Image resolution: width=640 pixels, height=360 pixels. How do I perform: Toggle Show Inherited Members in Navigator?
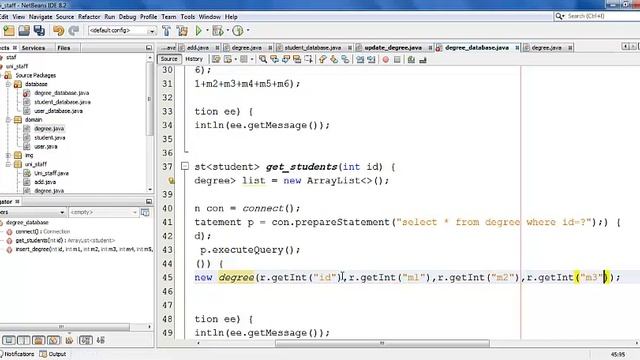tap(9, 340)
